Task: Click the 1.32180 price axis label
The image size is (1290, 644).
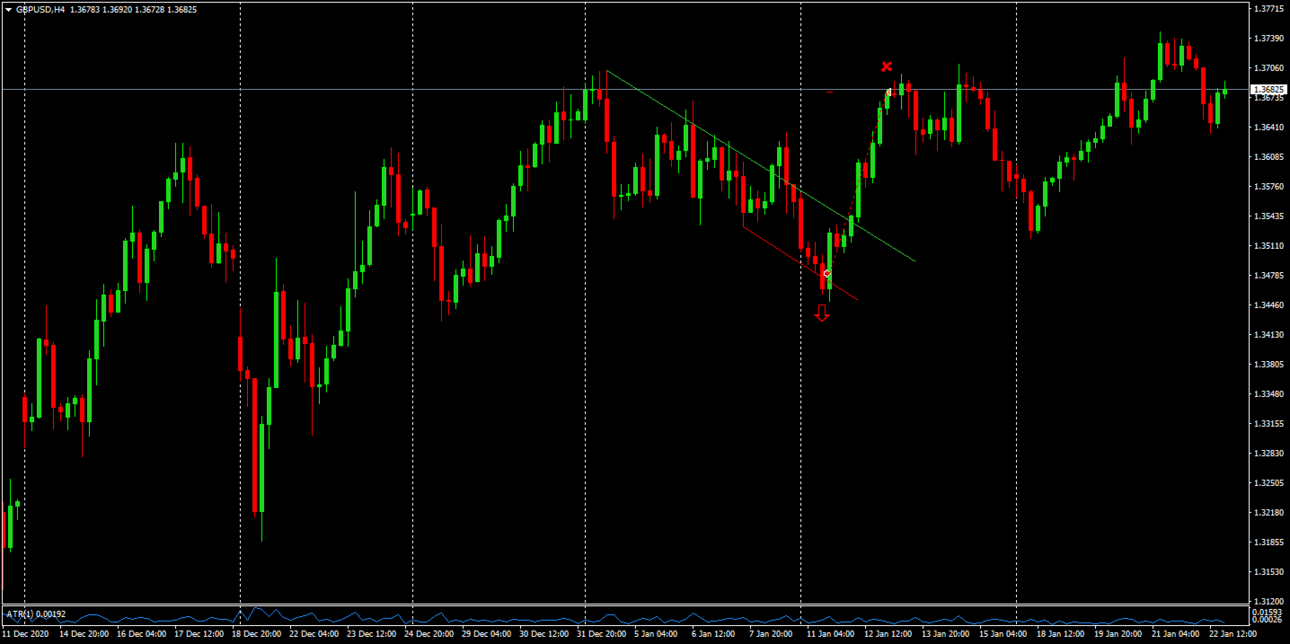Action: point(1268,512)
